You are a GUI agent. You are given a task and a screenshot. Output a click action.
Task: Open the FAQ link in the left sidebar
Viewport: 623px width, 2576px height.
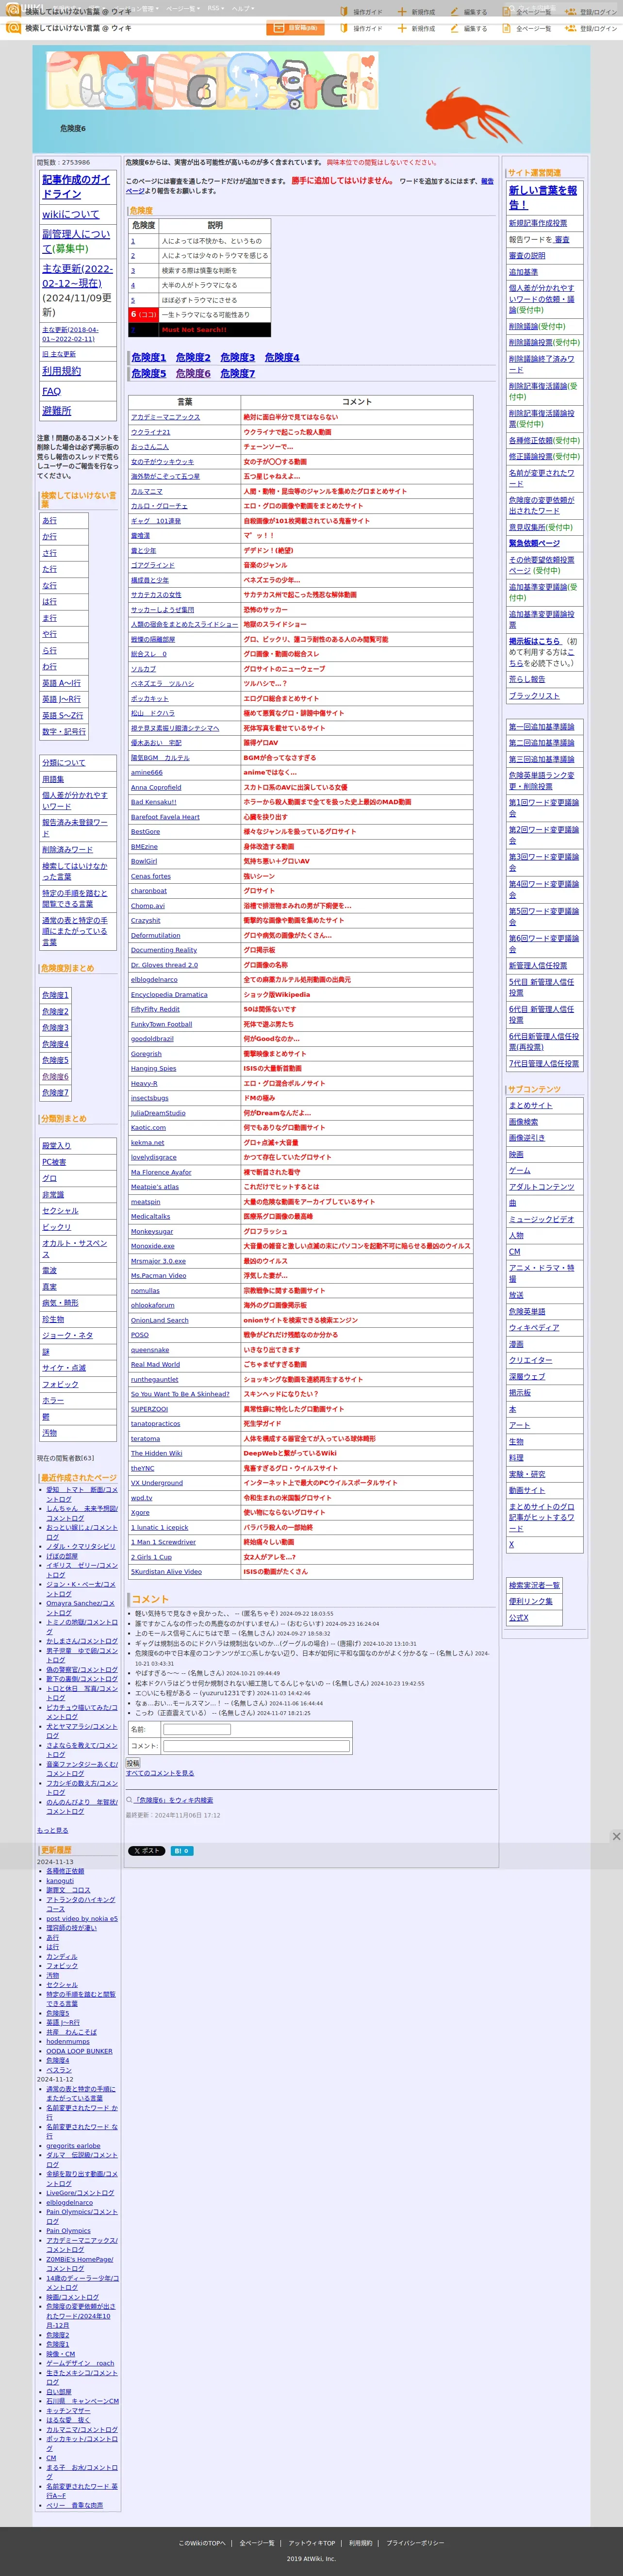coord(51,391)
